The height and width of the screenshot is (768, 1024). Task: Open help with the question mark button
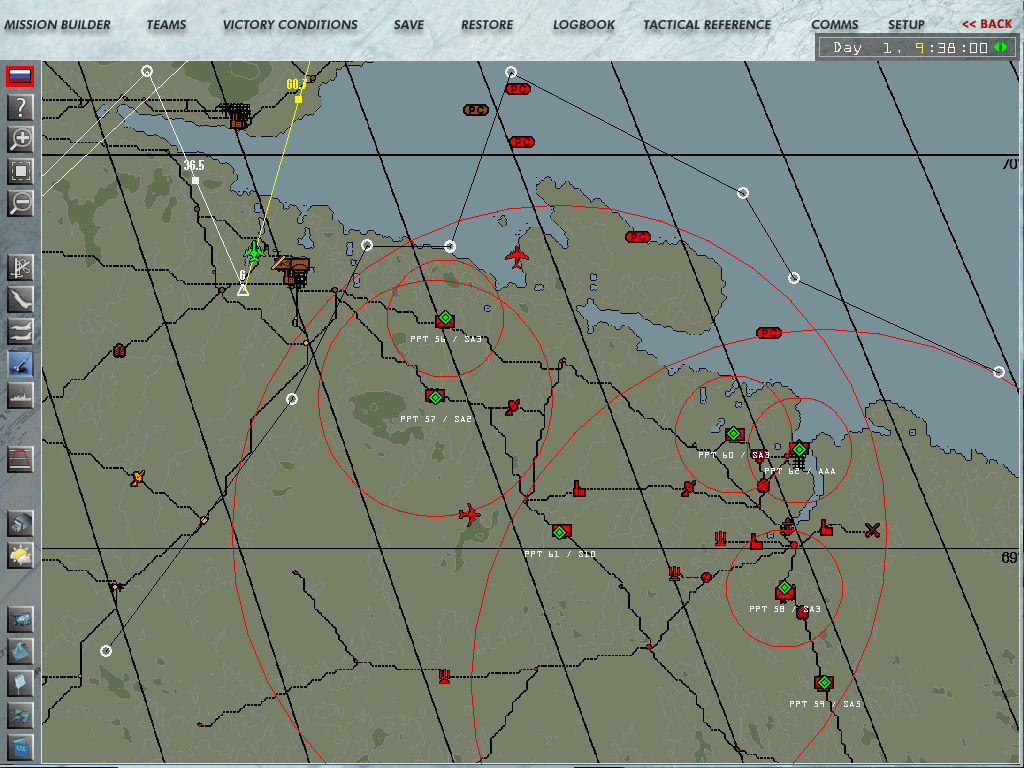pos(20,107)
